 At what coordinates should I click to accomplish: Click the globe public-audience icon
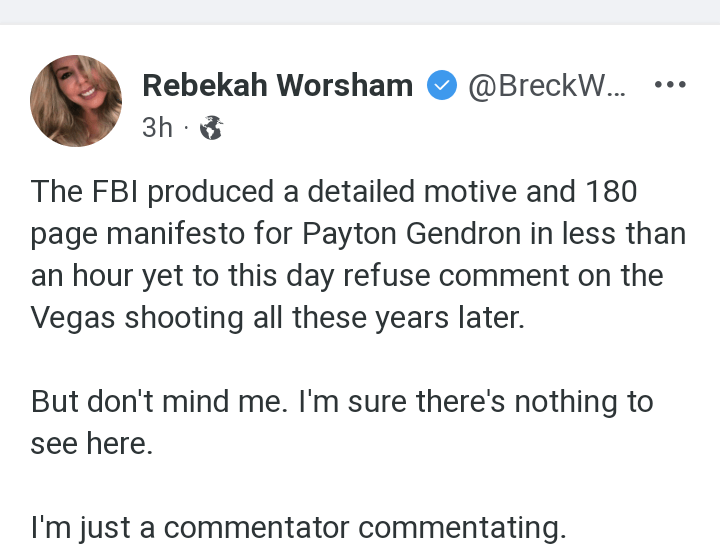(211, 128)
